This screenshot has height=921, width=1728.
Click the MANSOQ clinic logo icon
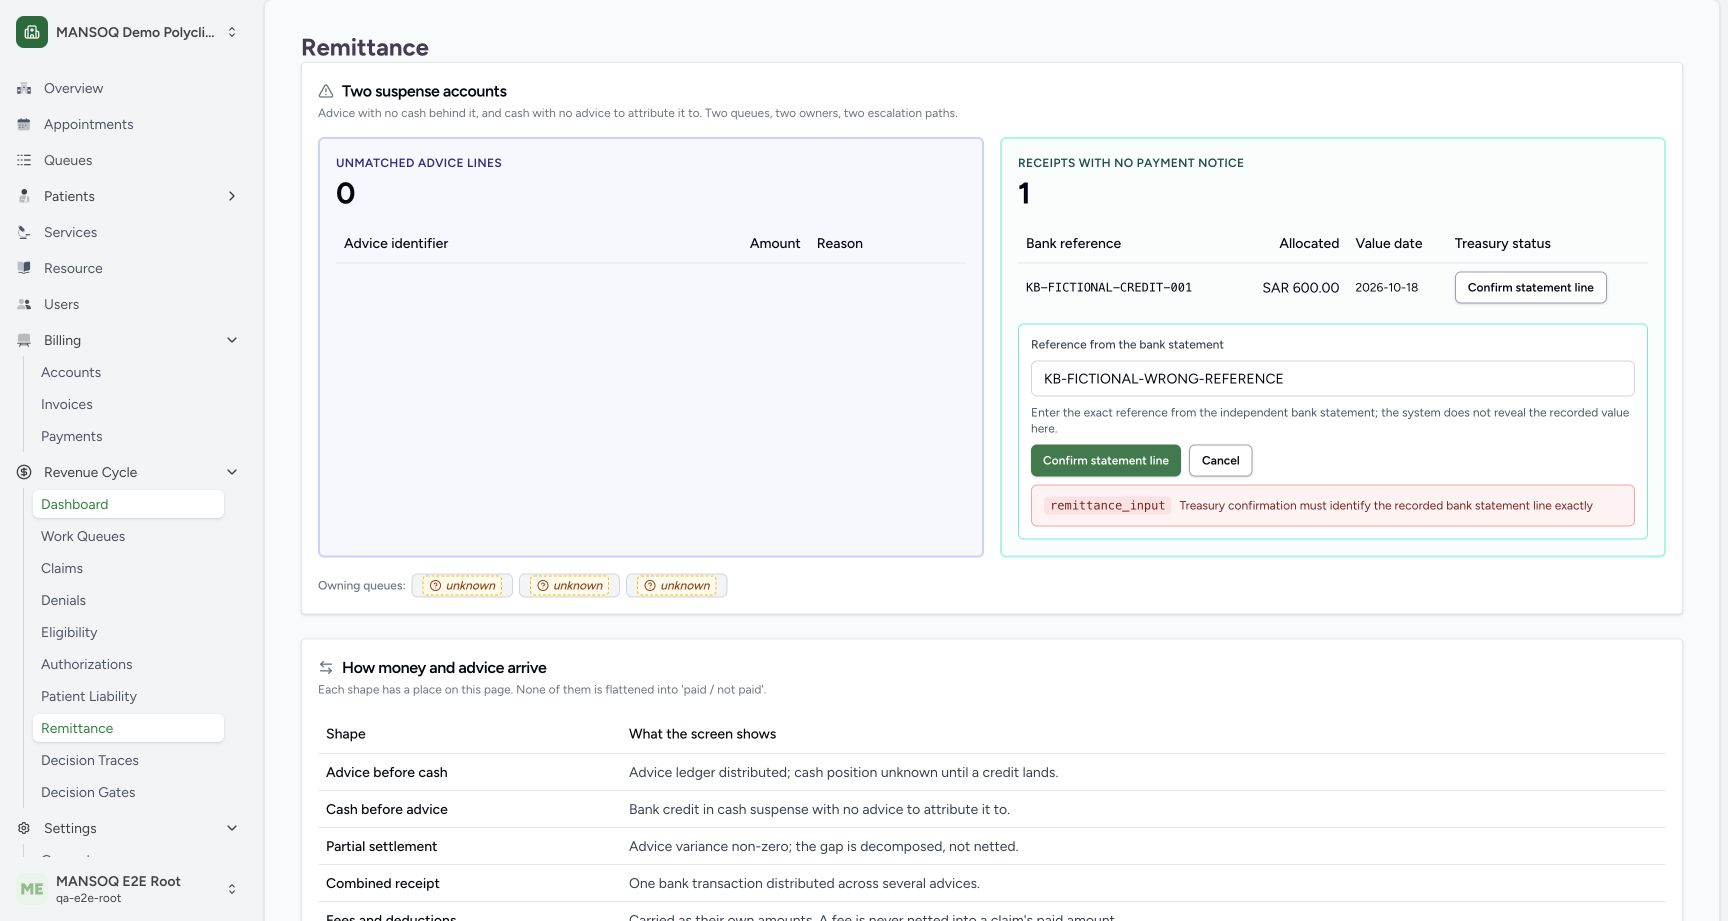click(x=32, y=32)
